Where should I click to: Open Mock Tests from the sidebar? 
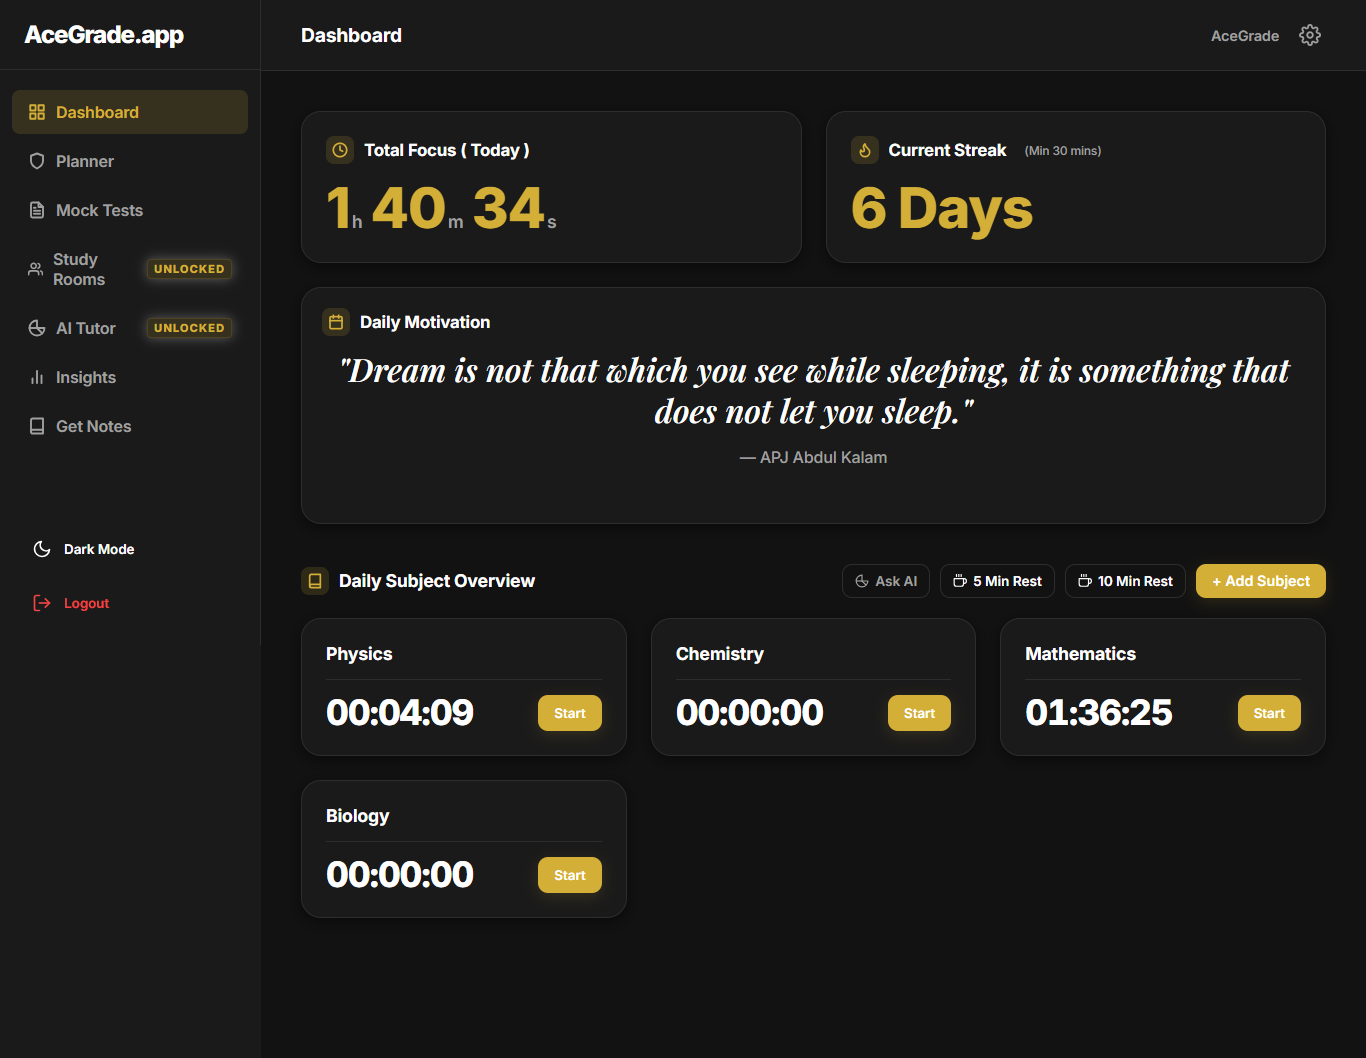[x=130, y=210]
